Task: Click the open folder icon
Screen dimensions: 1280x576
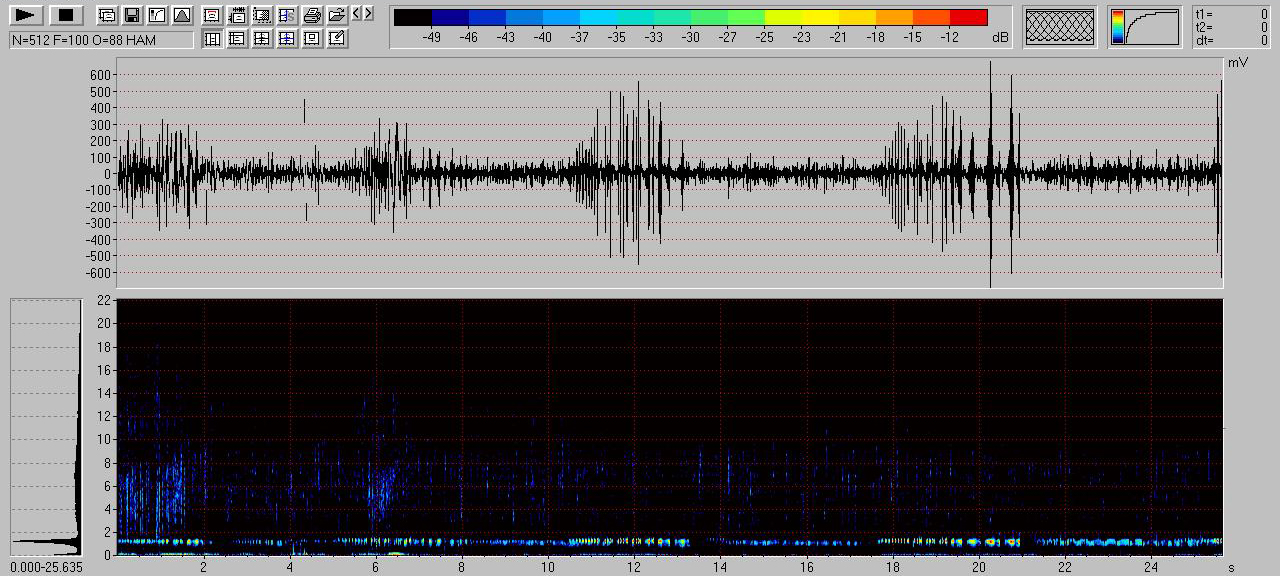Action: [x=337, y=15]
